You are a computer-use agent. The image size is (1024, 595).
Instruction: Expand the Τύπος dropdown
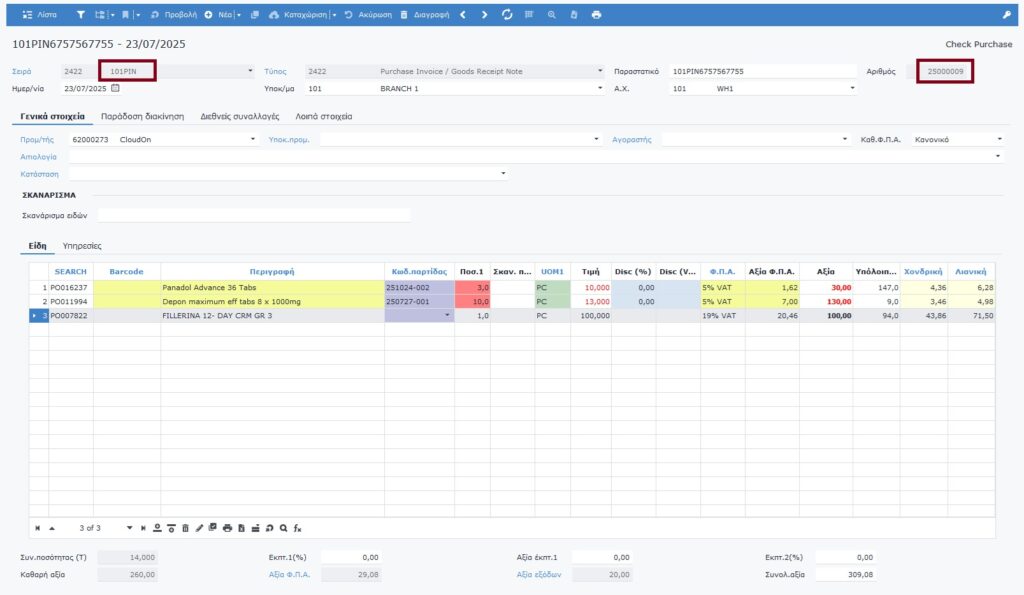600,71
